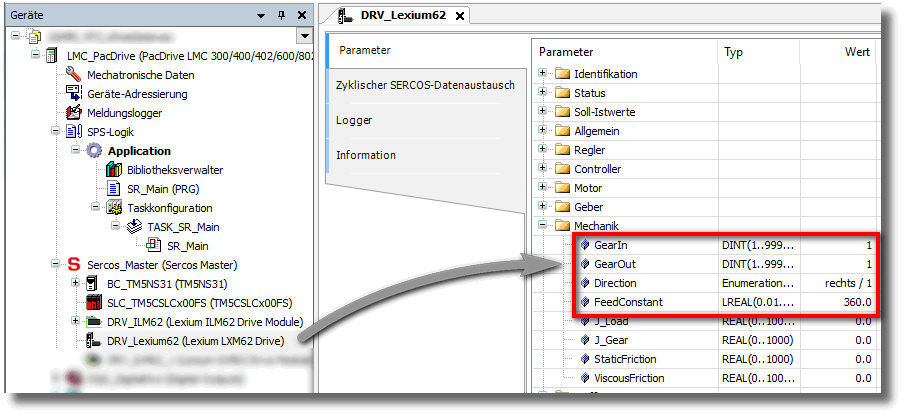The height and width of the screenshot is (413, 901).
Task: Click the Bibliotheksverwalter books icon
Action: click(113, 170)
